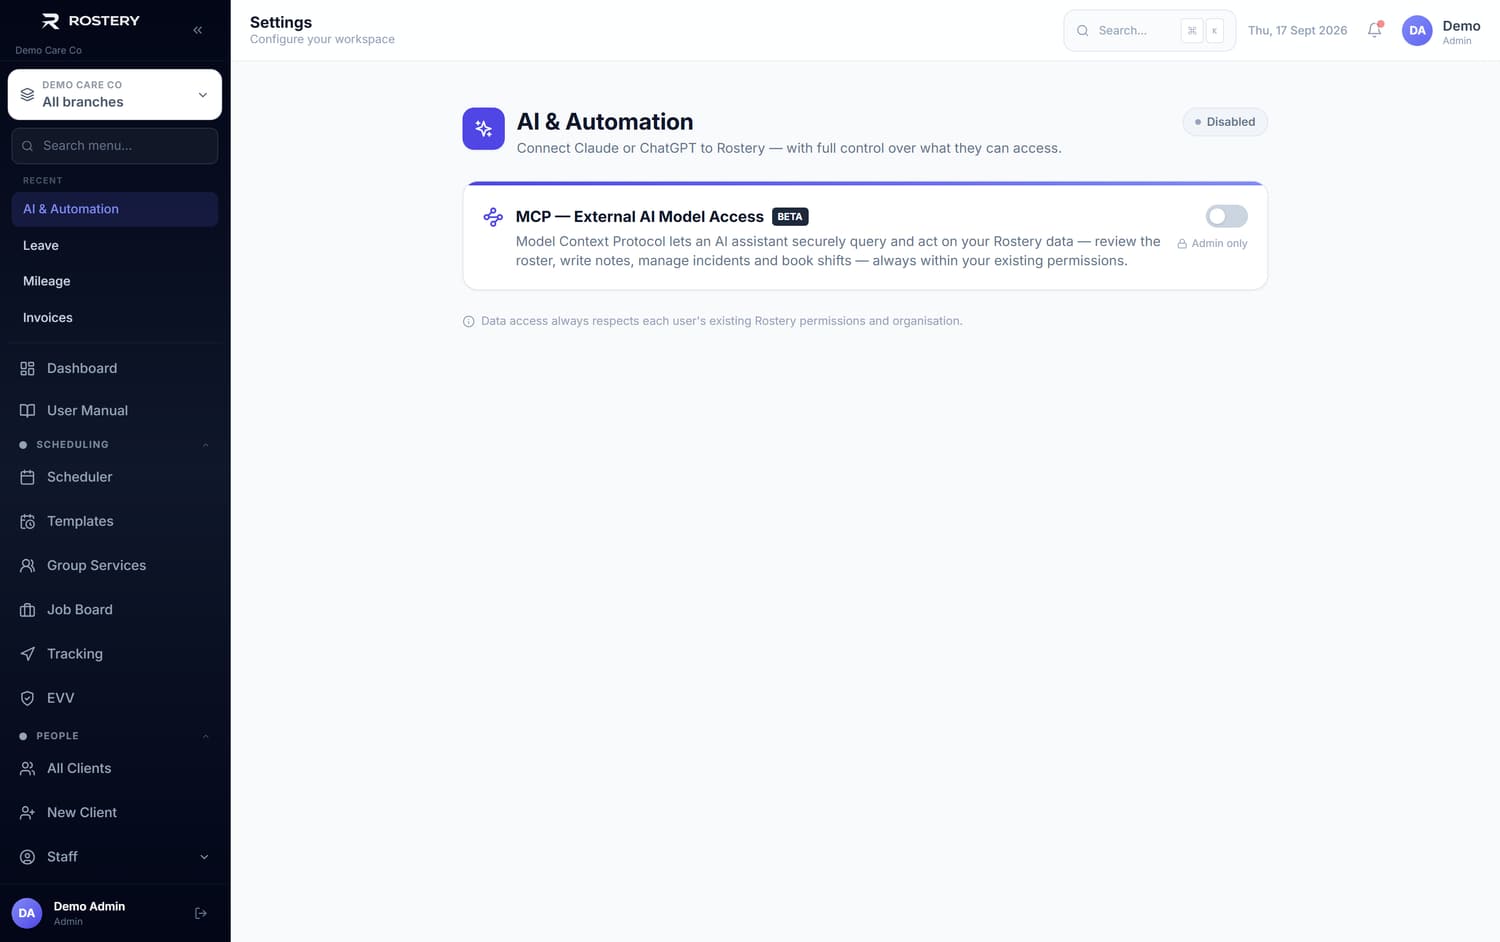Click the Dashboard grid icon
Image resolution: width=1500 pixels, height=942 pixels.
pyautogui.click(x=27, y=368)
